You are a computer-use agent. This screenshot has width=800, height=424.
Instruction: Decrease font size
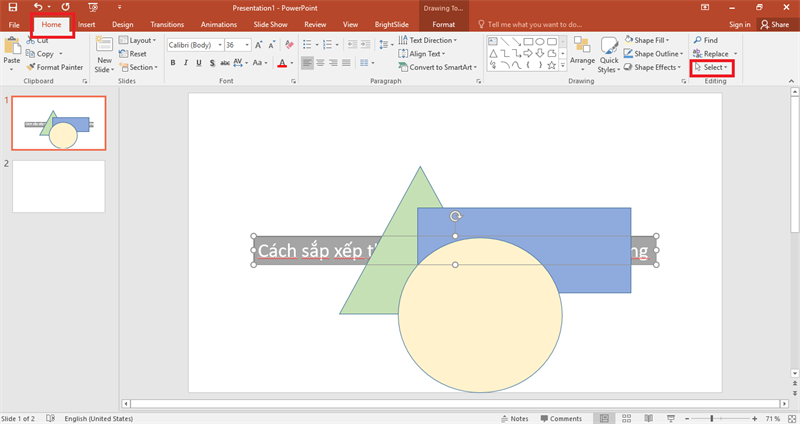coord(272,45)
